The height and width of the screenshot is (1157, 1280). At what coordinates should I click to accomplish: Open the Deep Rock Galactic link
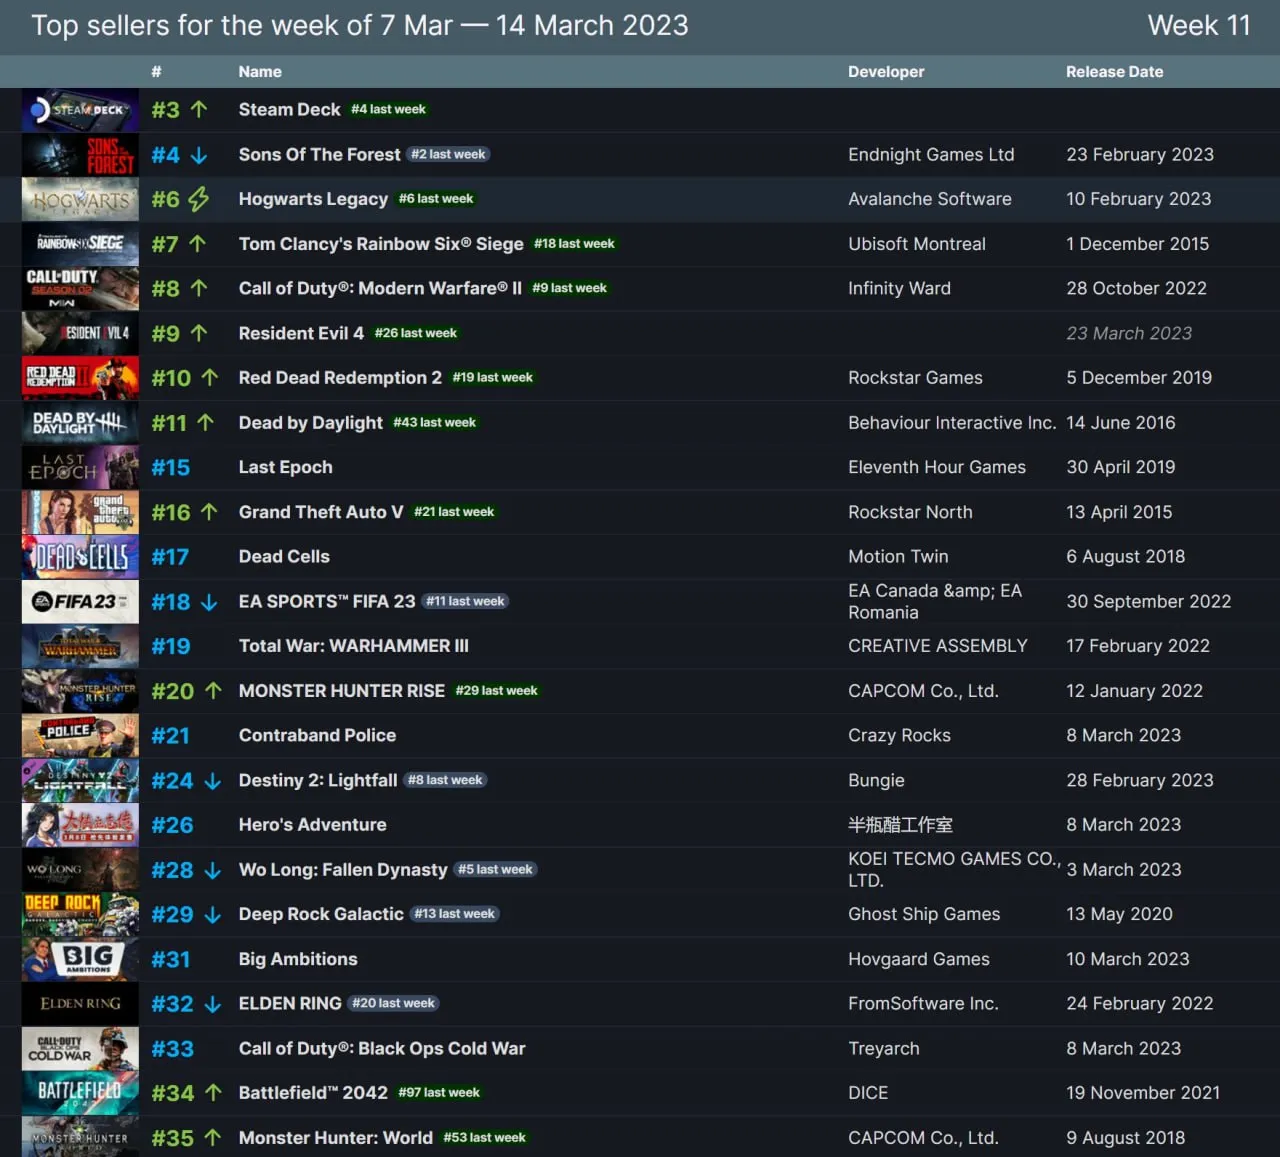click(x=321, y=914)
